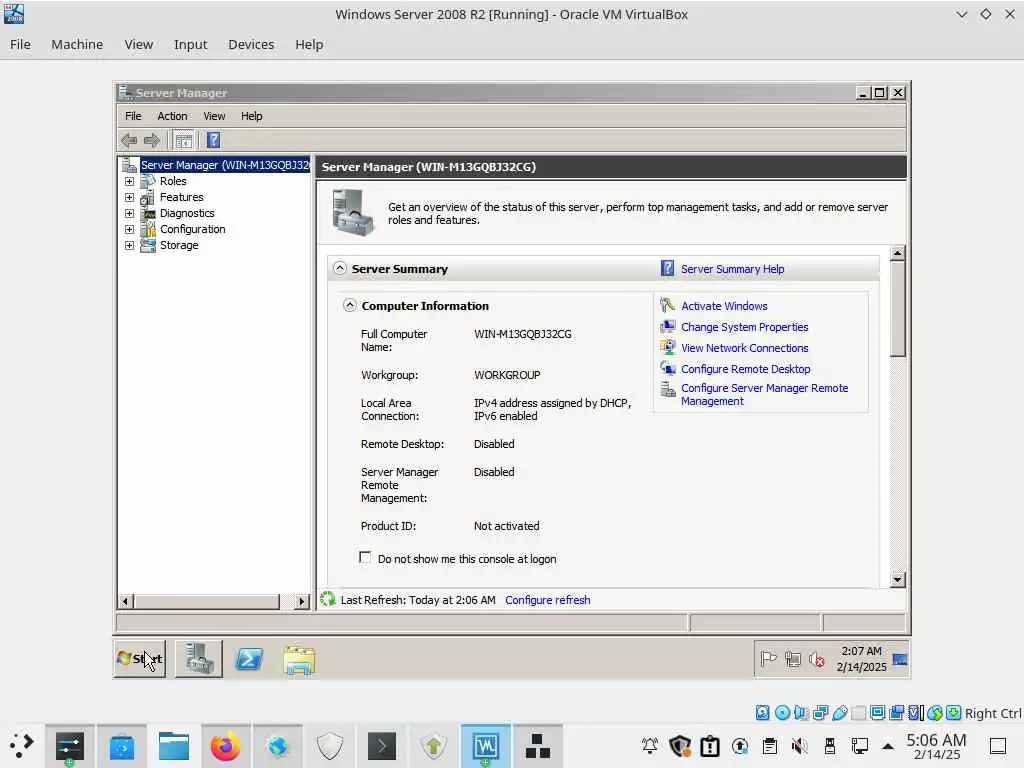This screenshot has width=1024, height=768.
Task: Open Firefox from the host taskbar
Action: (x=225, y=746)
